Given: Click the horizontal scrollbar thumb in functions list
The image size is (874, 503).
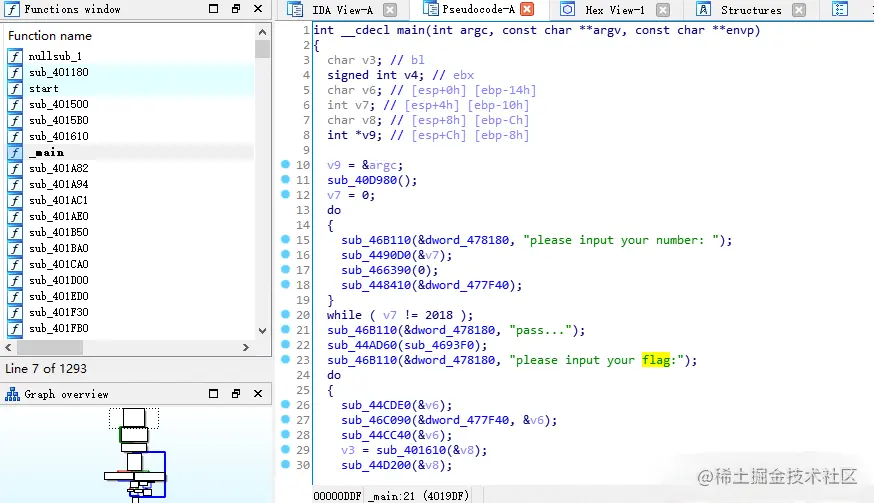Looking at the screenshot, I should point(50,347).
